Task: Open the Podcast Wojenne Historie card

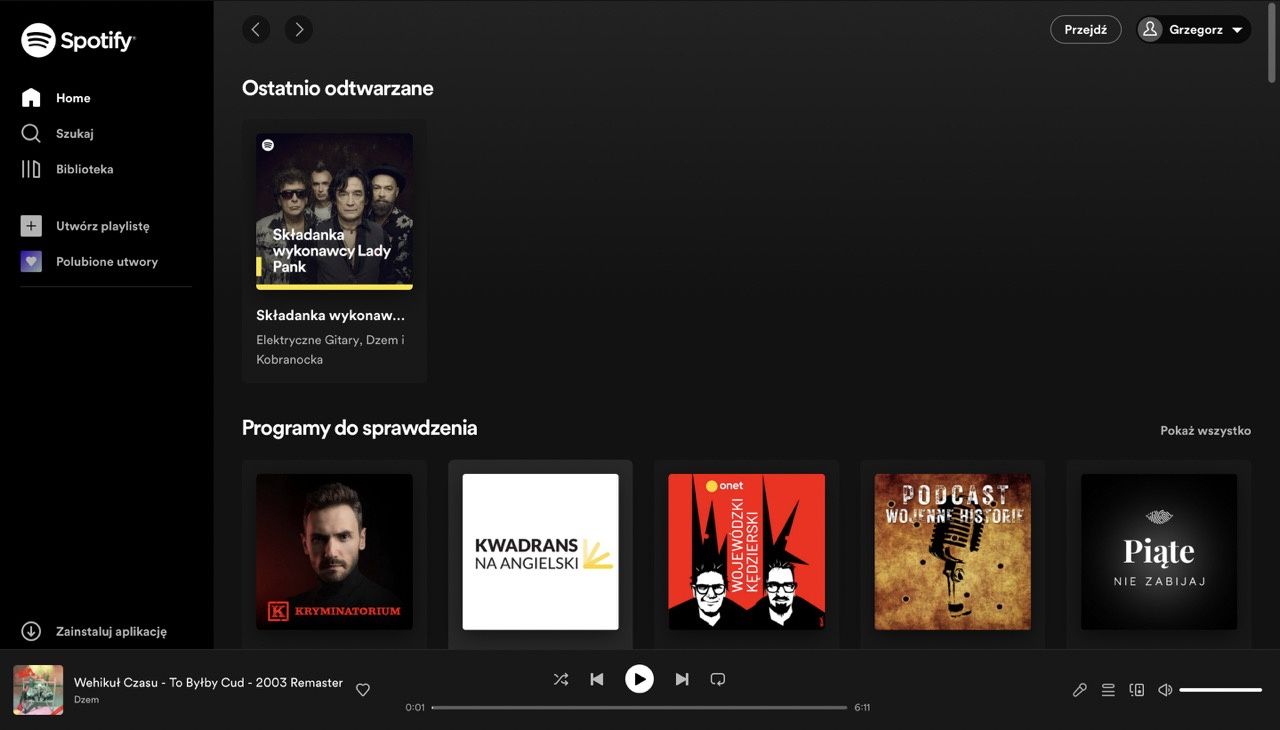Action: point(953,552)
